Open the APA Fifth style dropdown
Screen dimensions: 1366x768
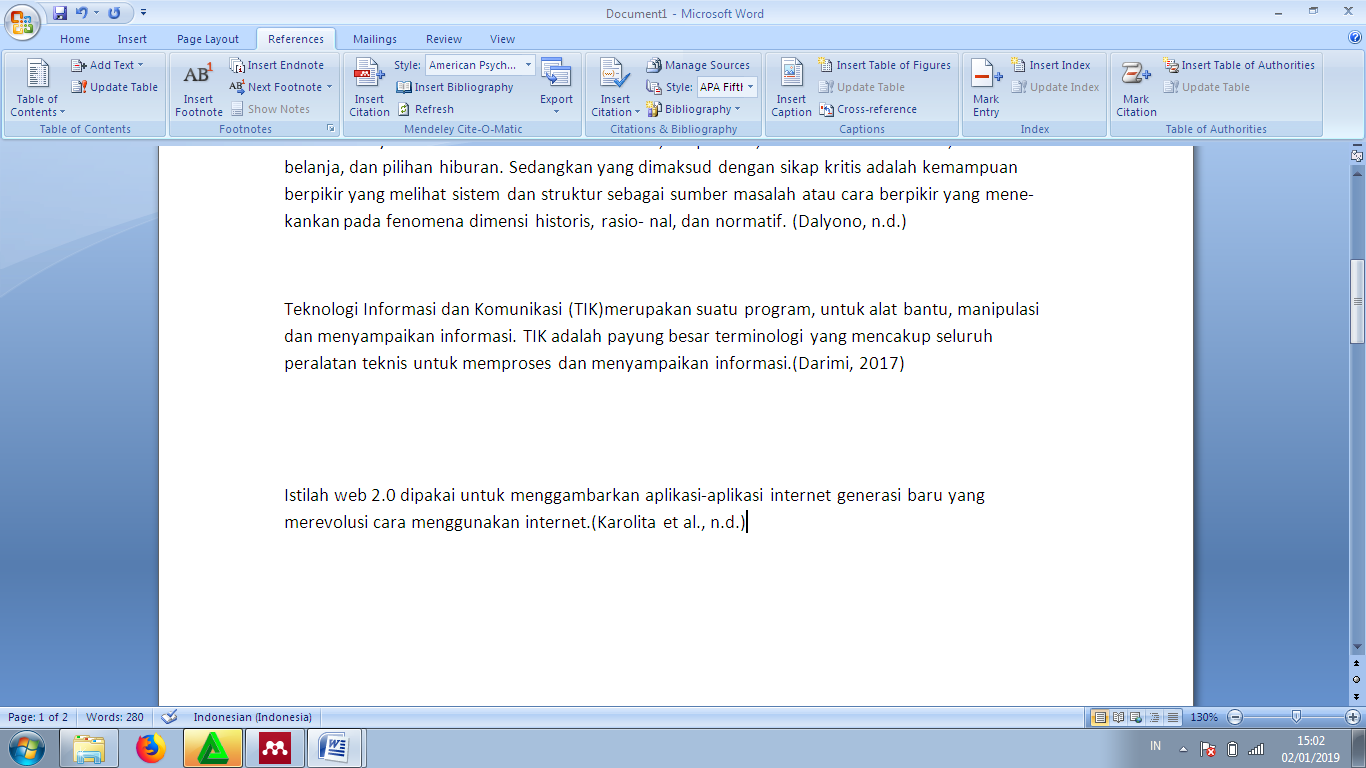(750, 87)
